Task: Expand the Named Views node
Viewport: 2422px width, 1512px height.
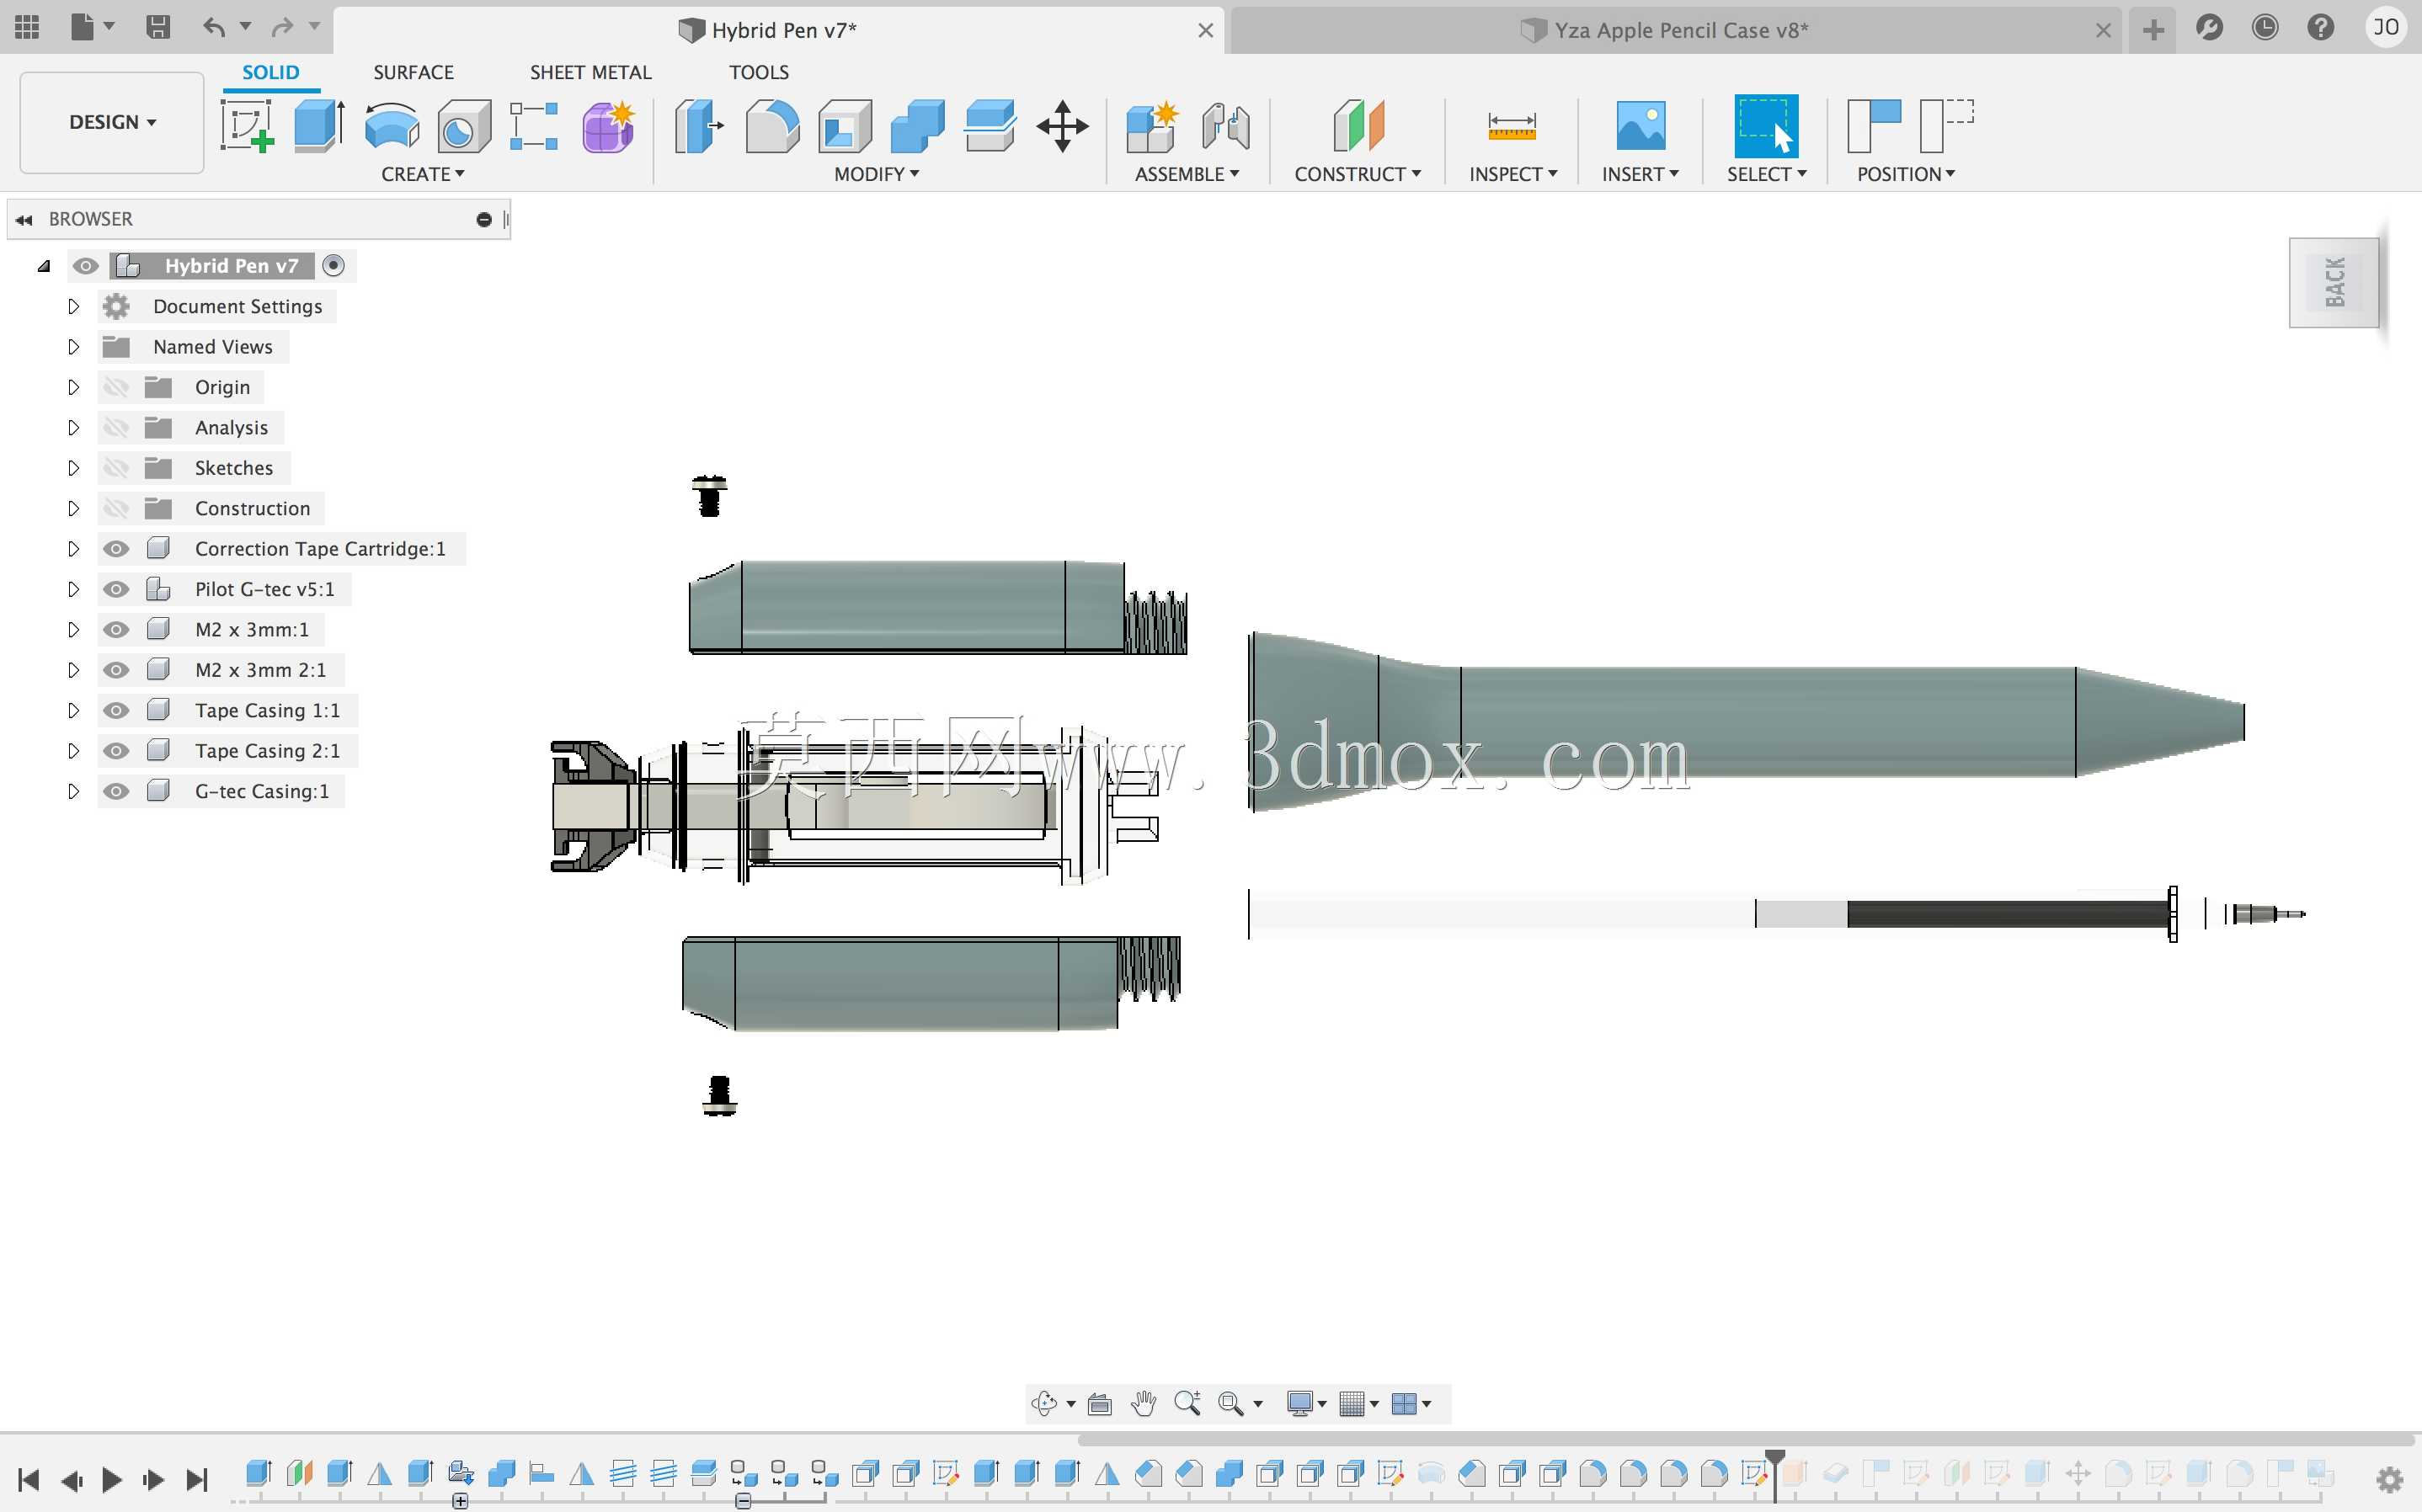Action: coord(73,347)
